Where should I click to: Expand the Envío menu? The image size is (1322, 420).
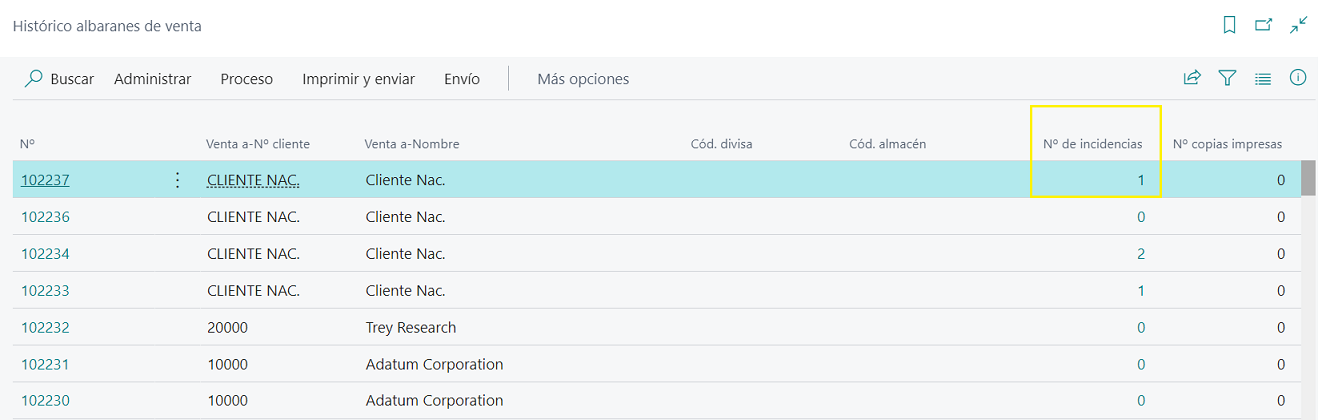[x=462, y=79]
